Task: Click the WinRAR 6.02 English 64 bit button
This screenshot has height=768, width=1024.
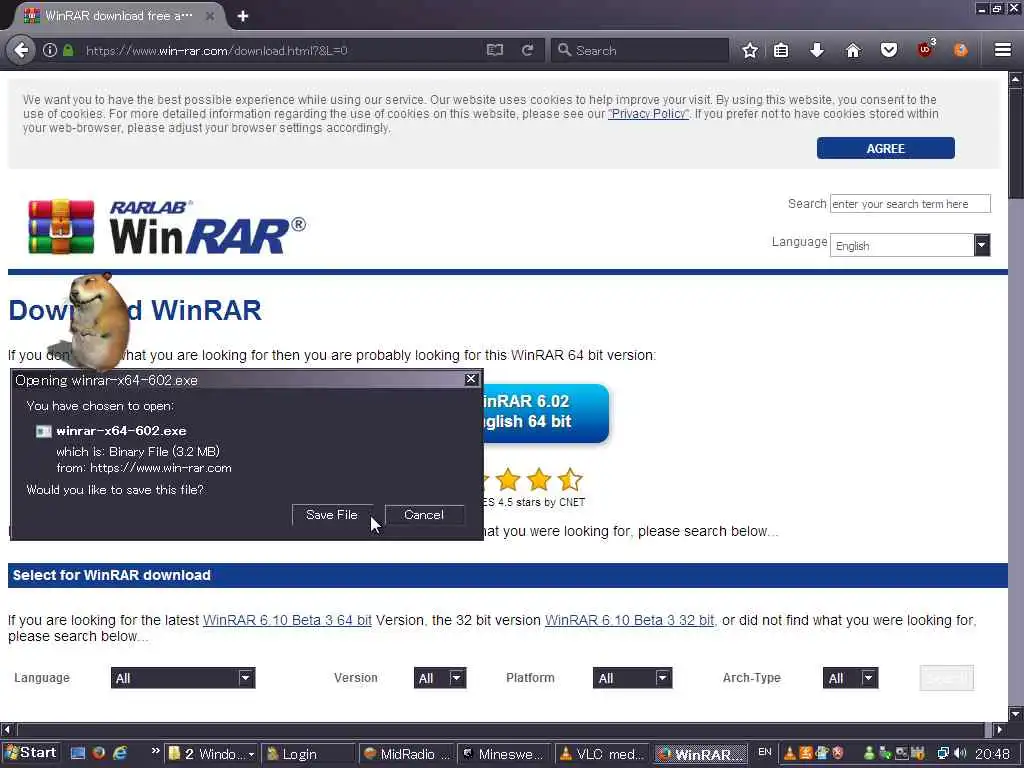Action: [x=546, y=412]
